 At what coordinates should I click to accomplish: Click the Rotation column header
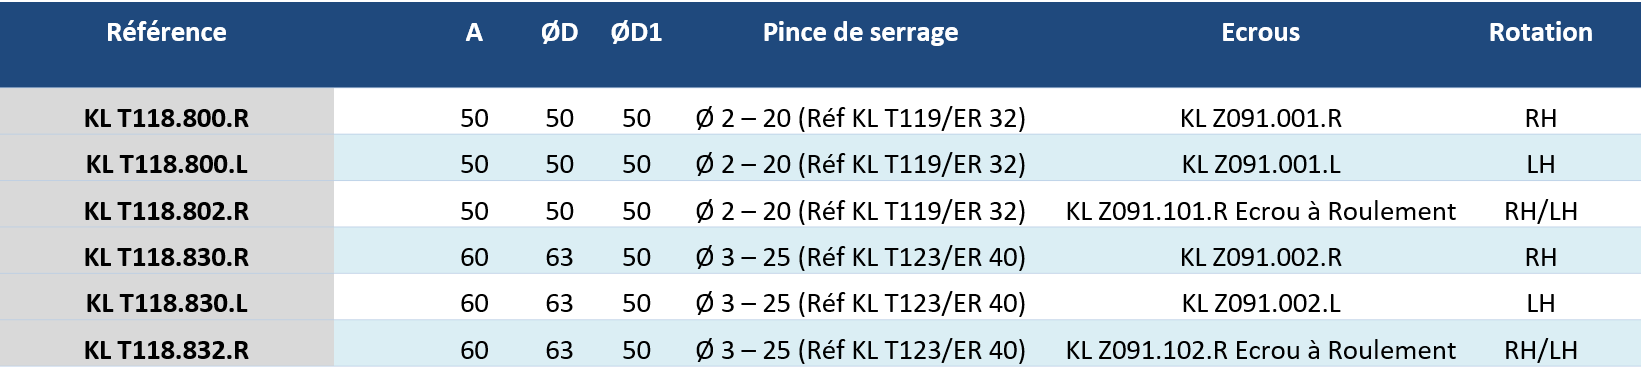click(1540, 32)
